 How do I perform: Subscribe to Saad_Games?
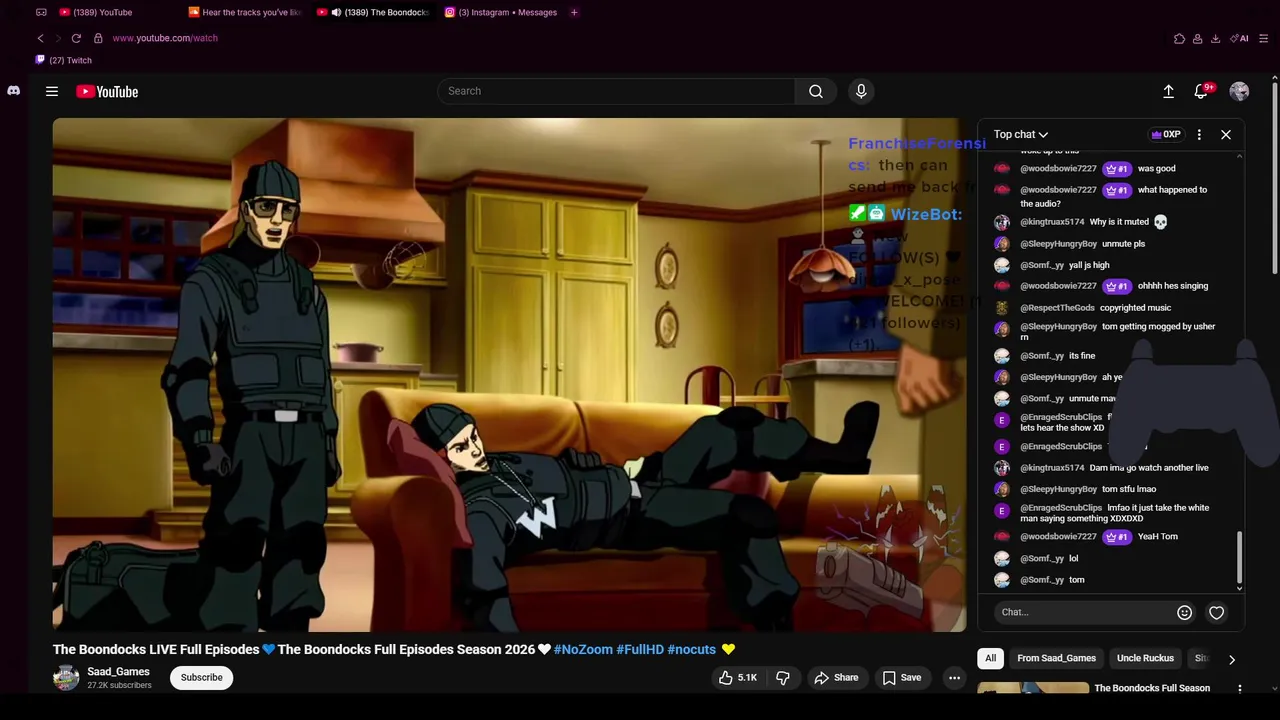click(201, 677)
